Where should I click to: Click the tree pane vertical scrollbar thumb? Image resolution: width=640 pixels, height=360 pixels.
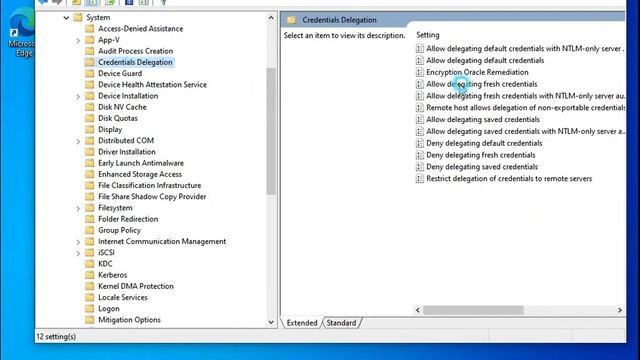(x=271, y=131)
